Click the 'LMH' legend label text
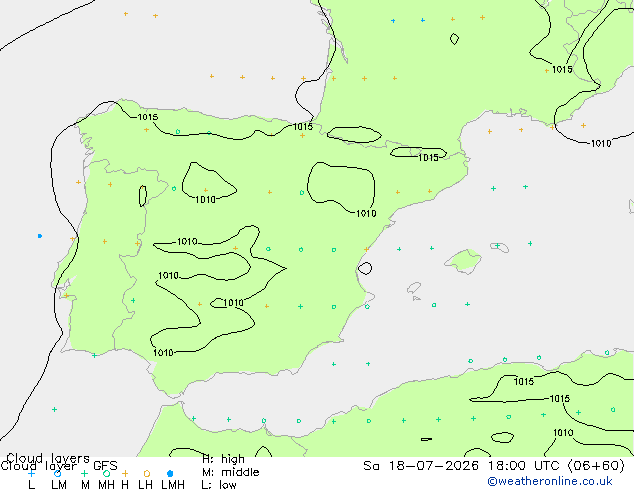This screenshot has width=634, height=490. (x=173, y=485)
